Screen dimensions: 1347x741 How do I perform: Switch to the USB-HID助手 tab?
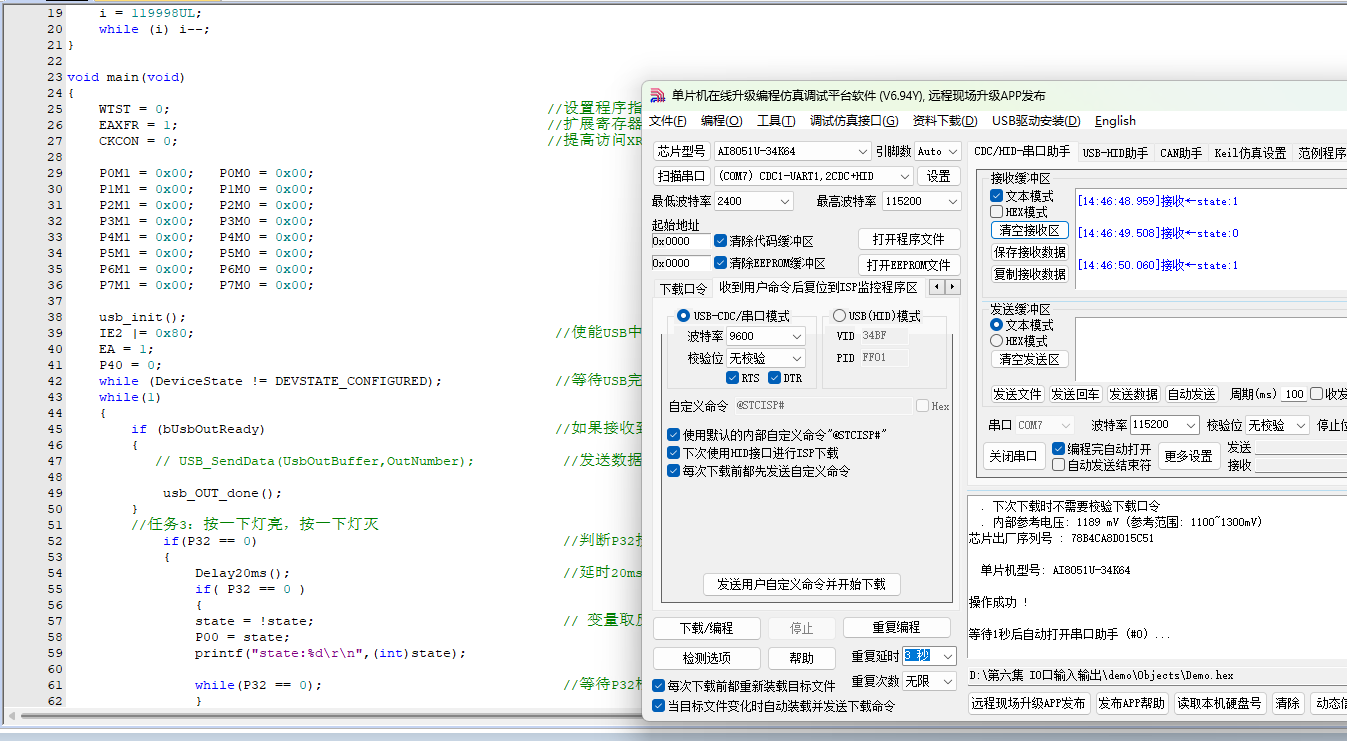(1115, 153)
